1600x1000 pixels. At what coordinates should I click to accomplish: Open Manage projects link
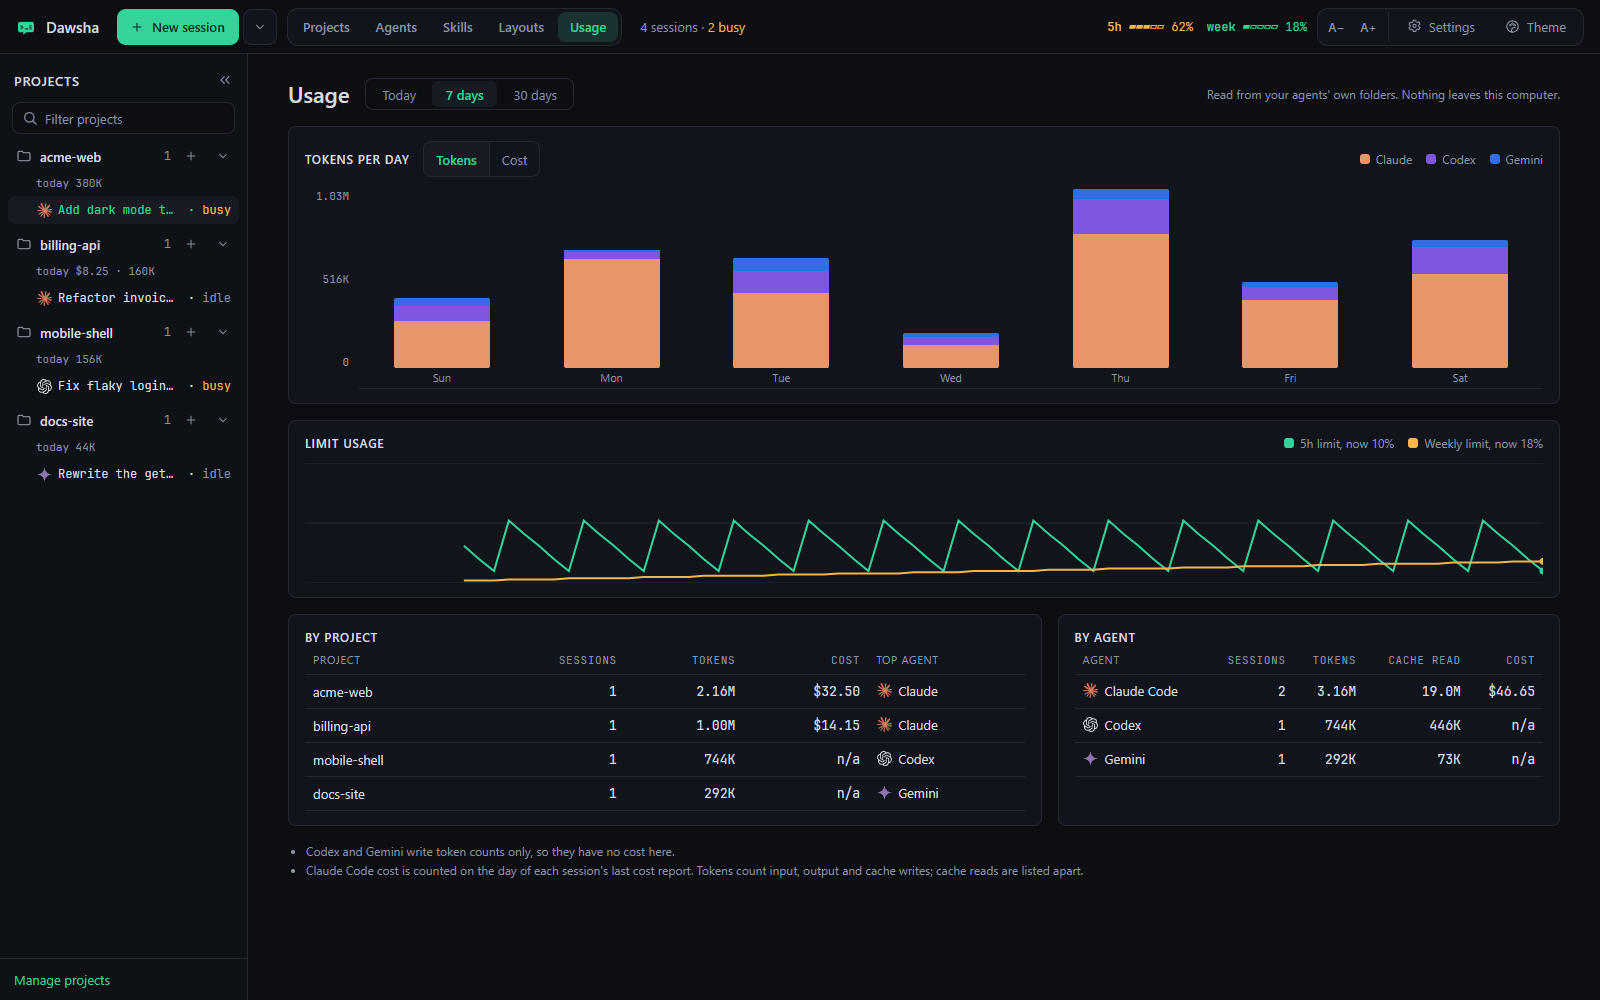(62, 980)
